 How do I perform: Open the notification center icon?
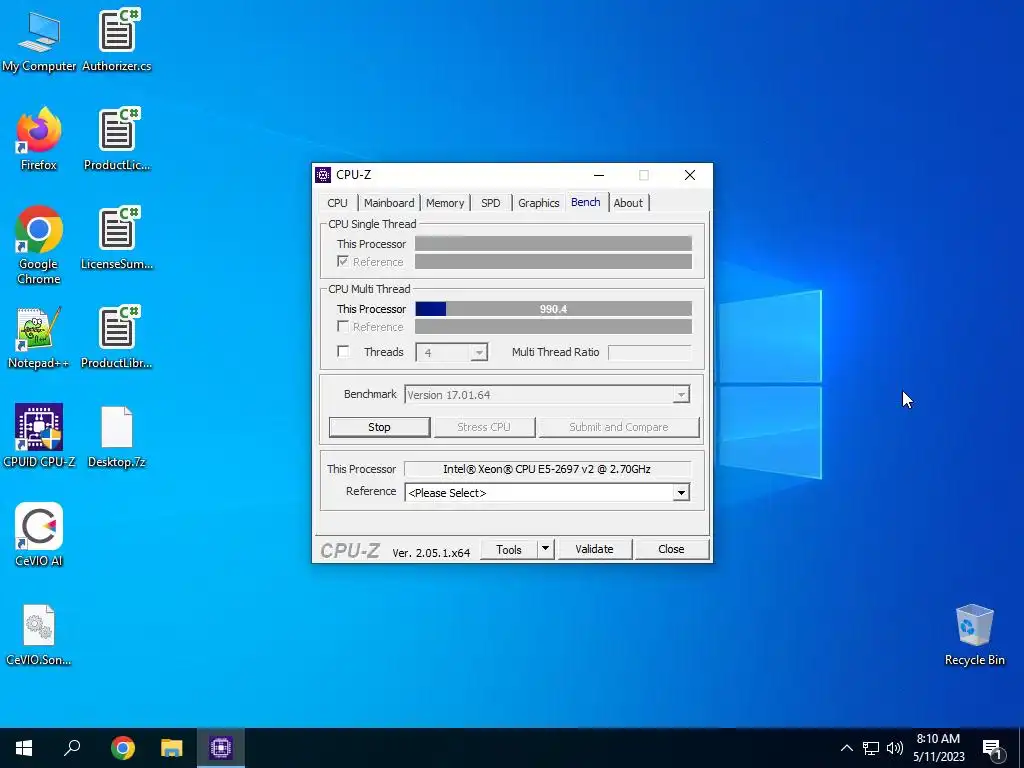coord(993,749)
